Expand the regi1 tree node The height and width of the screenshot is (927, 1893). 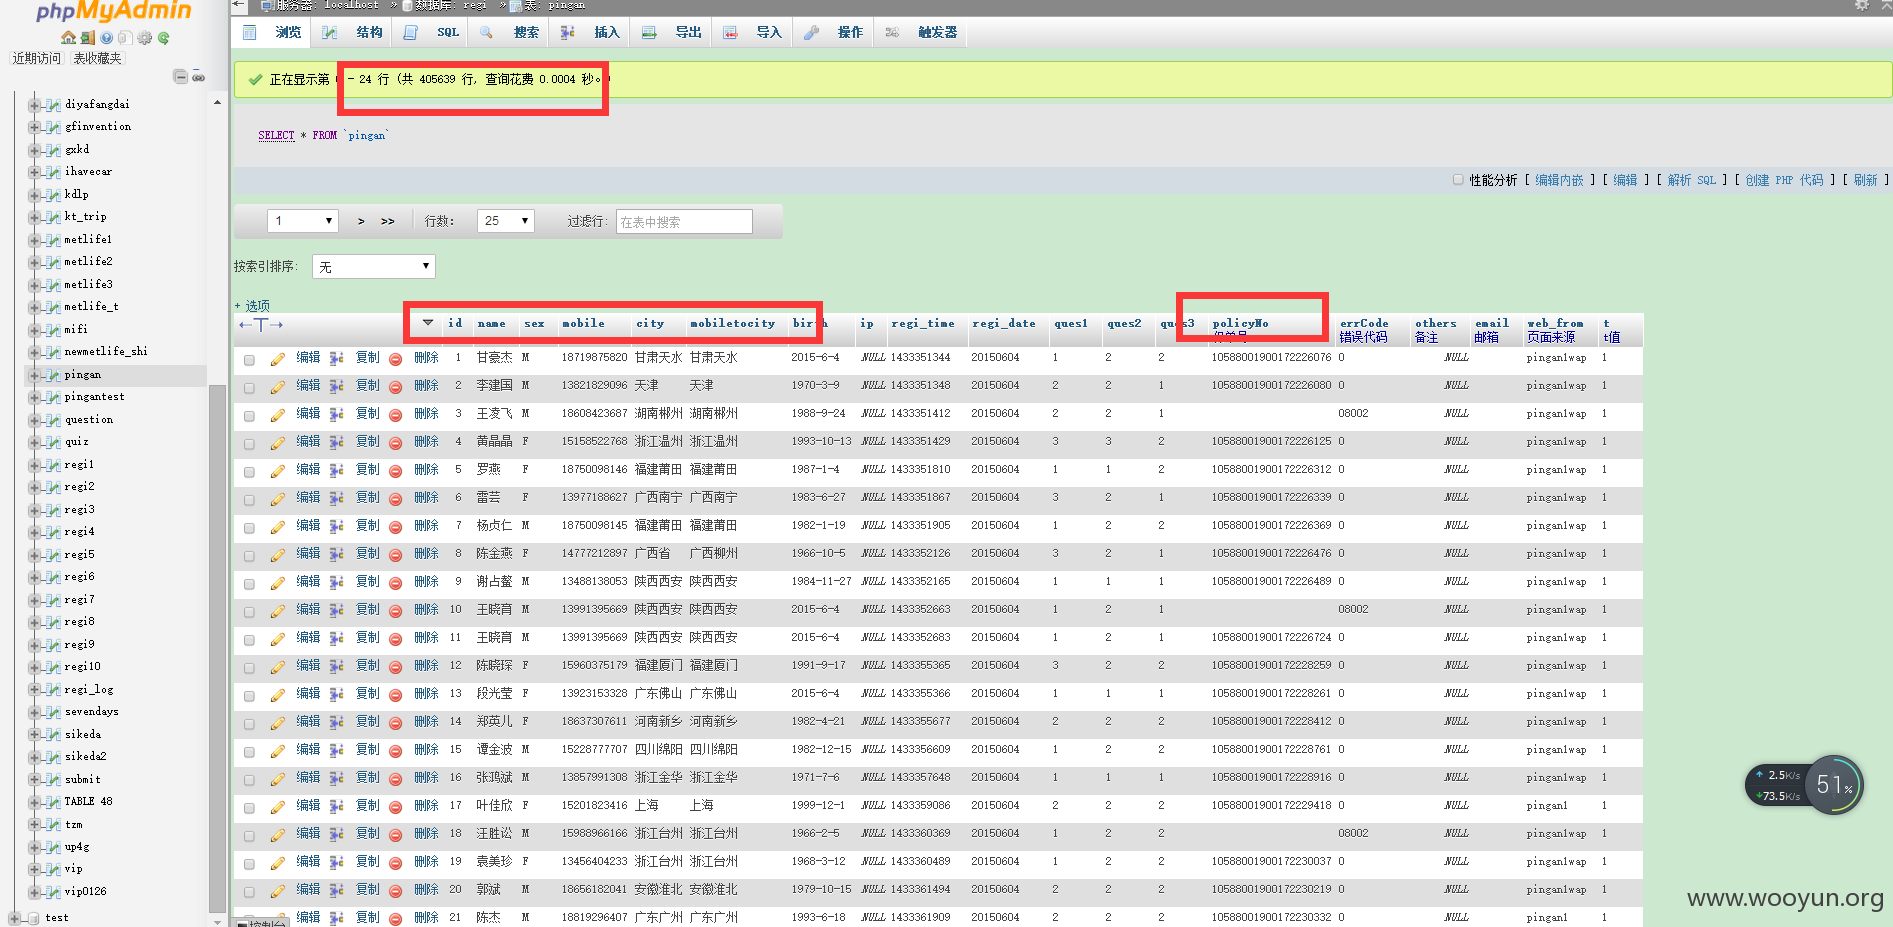[x=35, y=465]
